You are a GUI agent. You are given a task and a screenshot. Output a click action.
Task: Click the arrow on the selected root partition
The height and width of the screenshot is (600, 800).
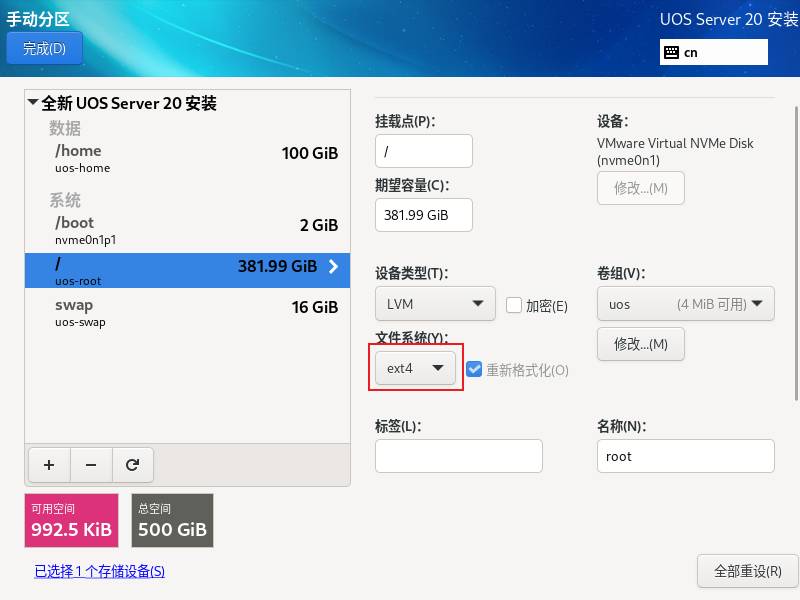tap(333, 266)
